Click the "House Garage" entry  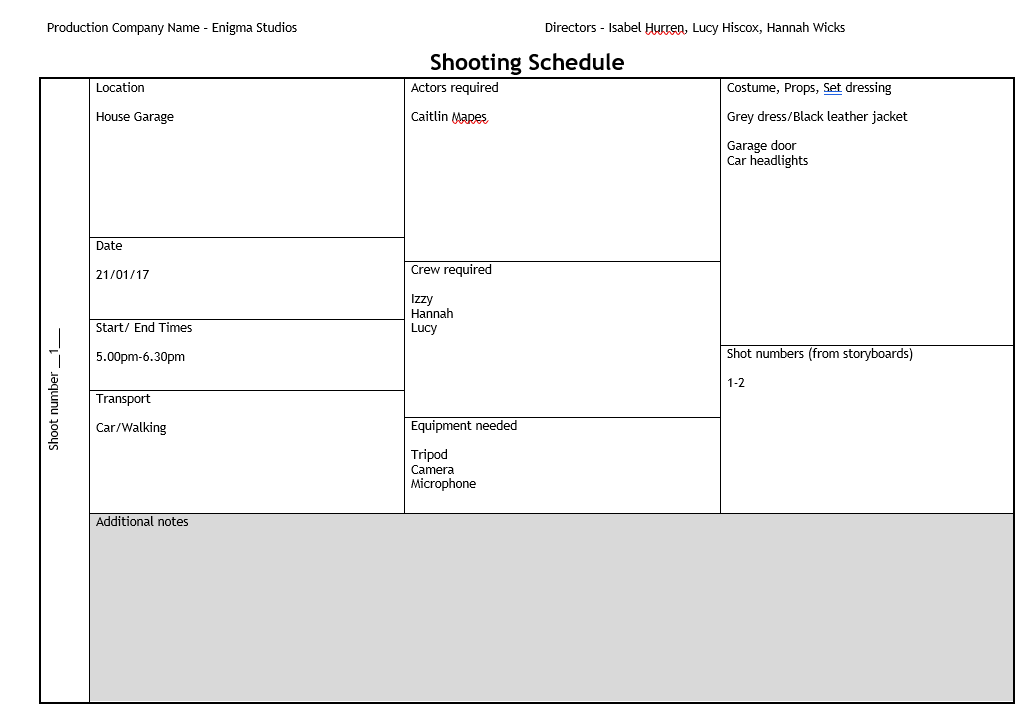point(135,117)
